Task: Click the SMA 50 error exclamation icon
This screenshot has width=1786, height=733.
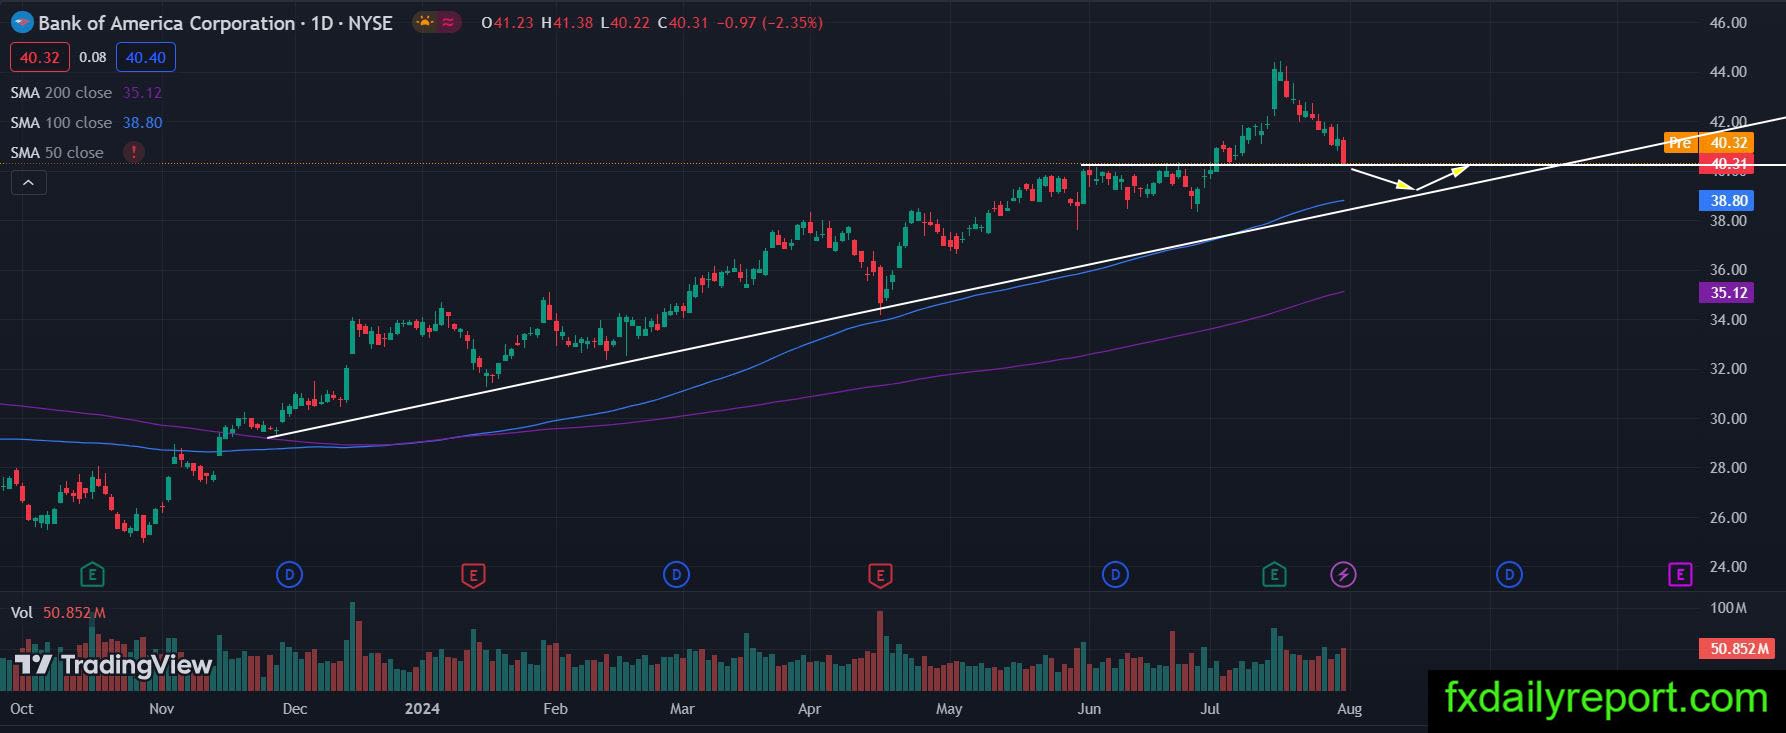Action: [x=133, y=152]
